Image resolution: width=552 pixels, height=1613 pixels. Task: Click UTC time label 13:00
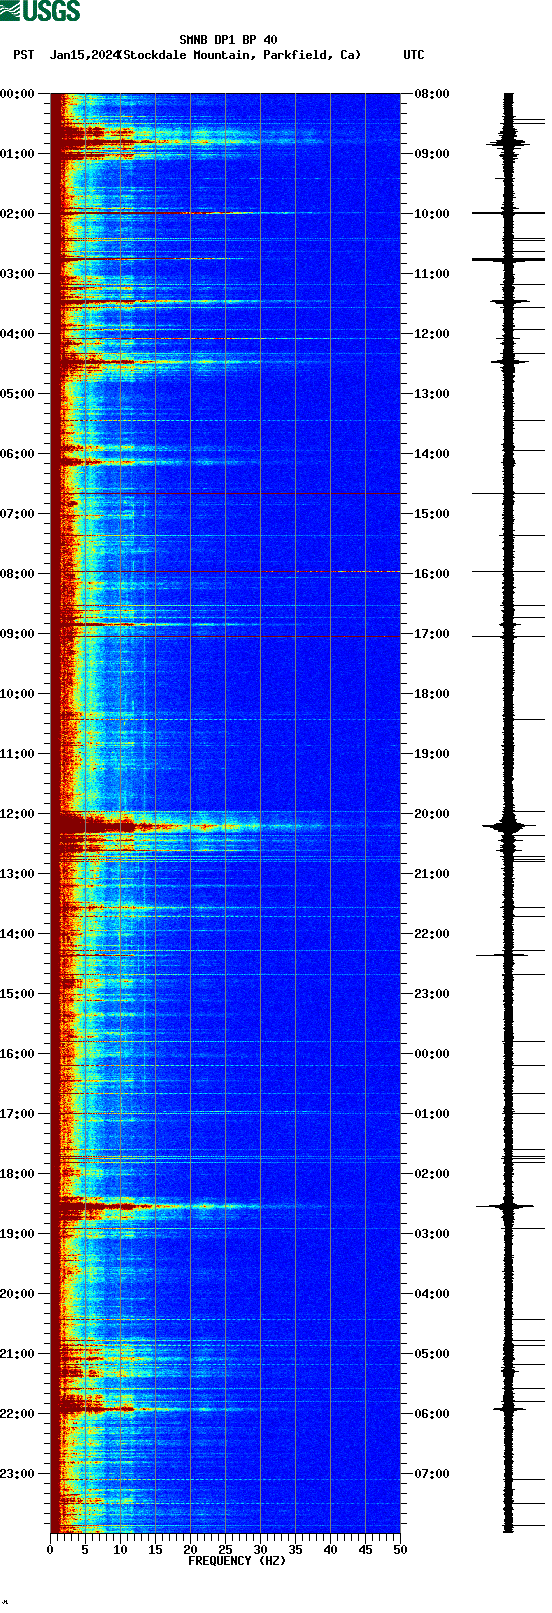432,394
